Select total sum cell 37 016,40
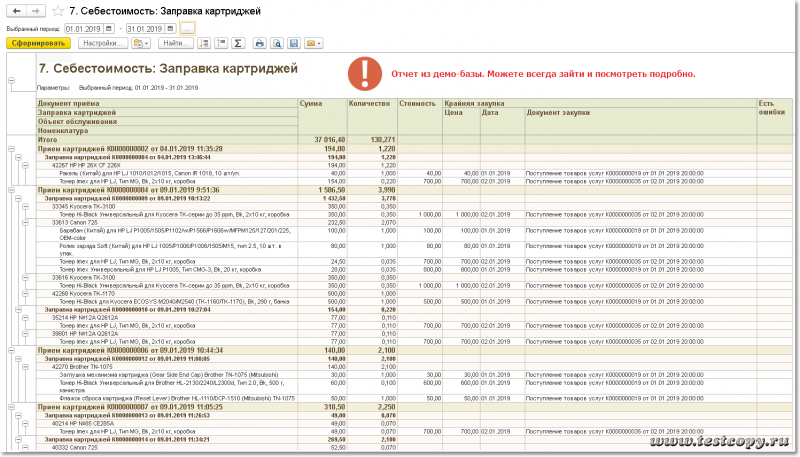This screenshot has height=457, width=800. pos(322,140)
